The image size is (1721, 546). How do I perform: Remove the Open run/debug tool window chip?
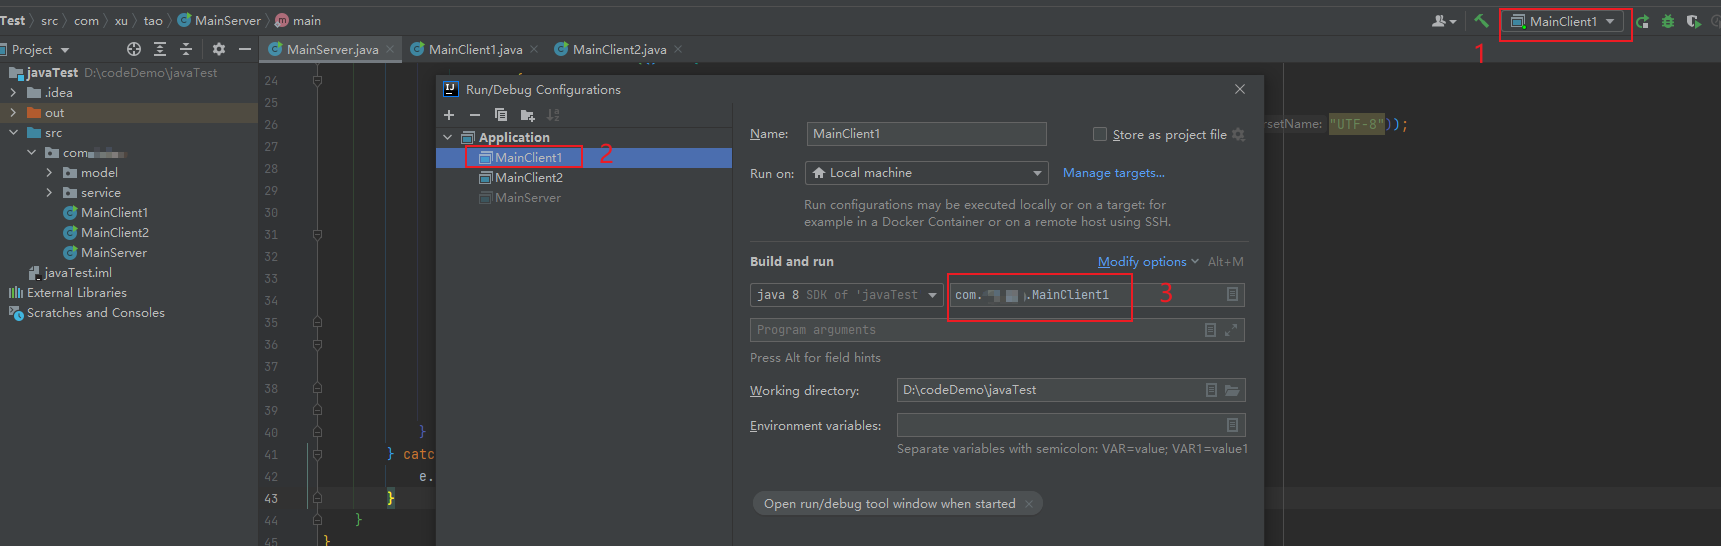(x=1029, y=504)
